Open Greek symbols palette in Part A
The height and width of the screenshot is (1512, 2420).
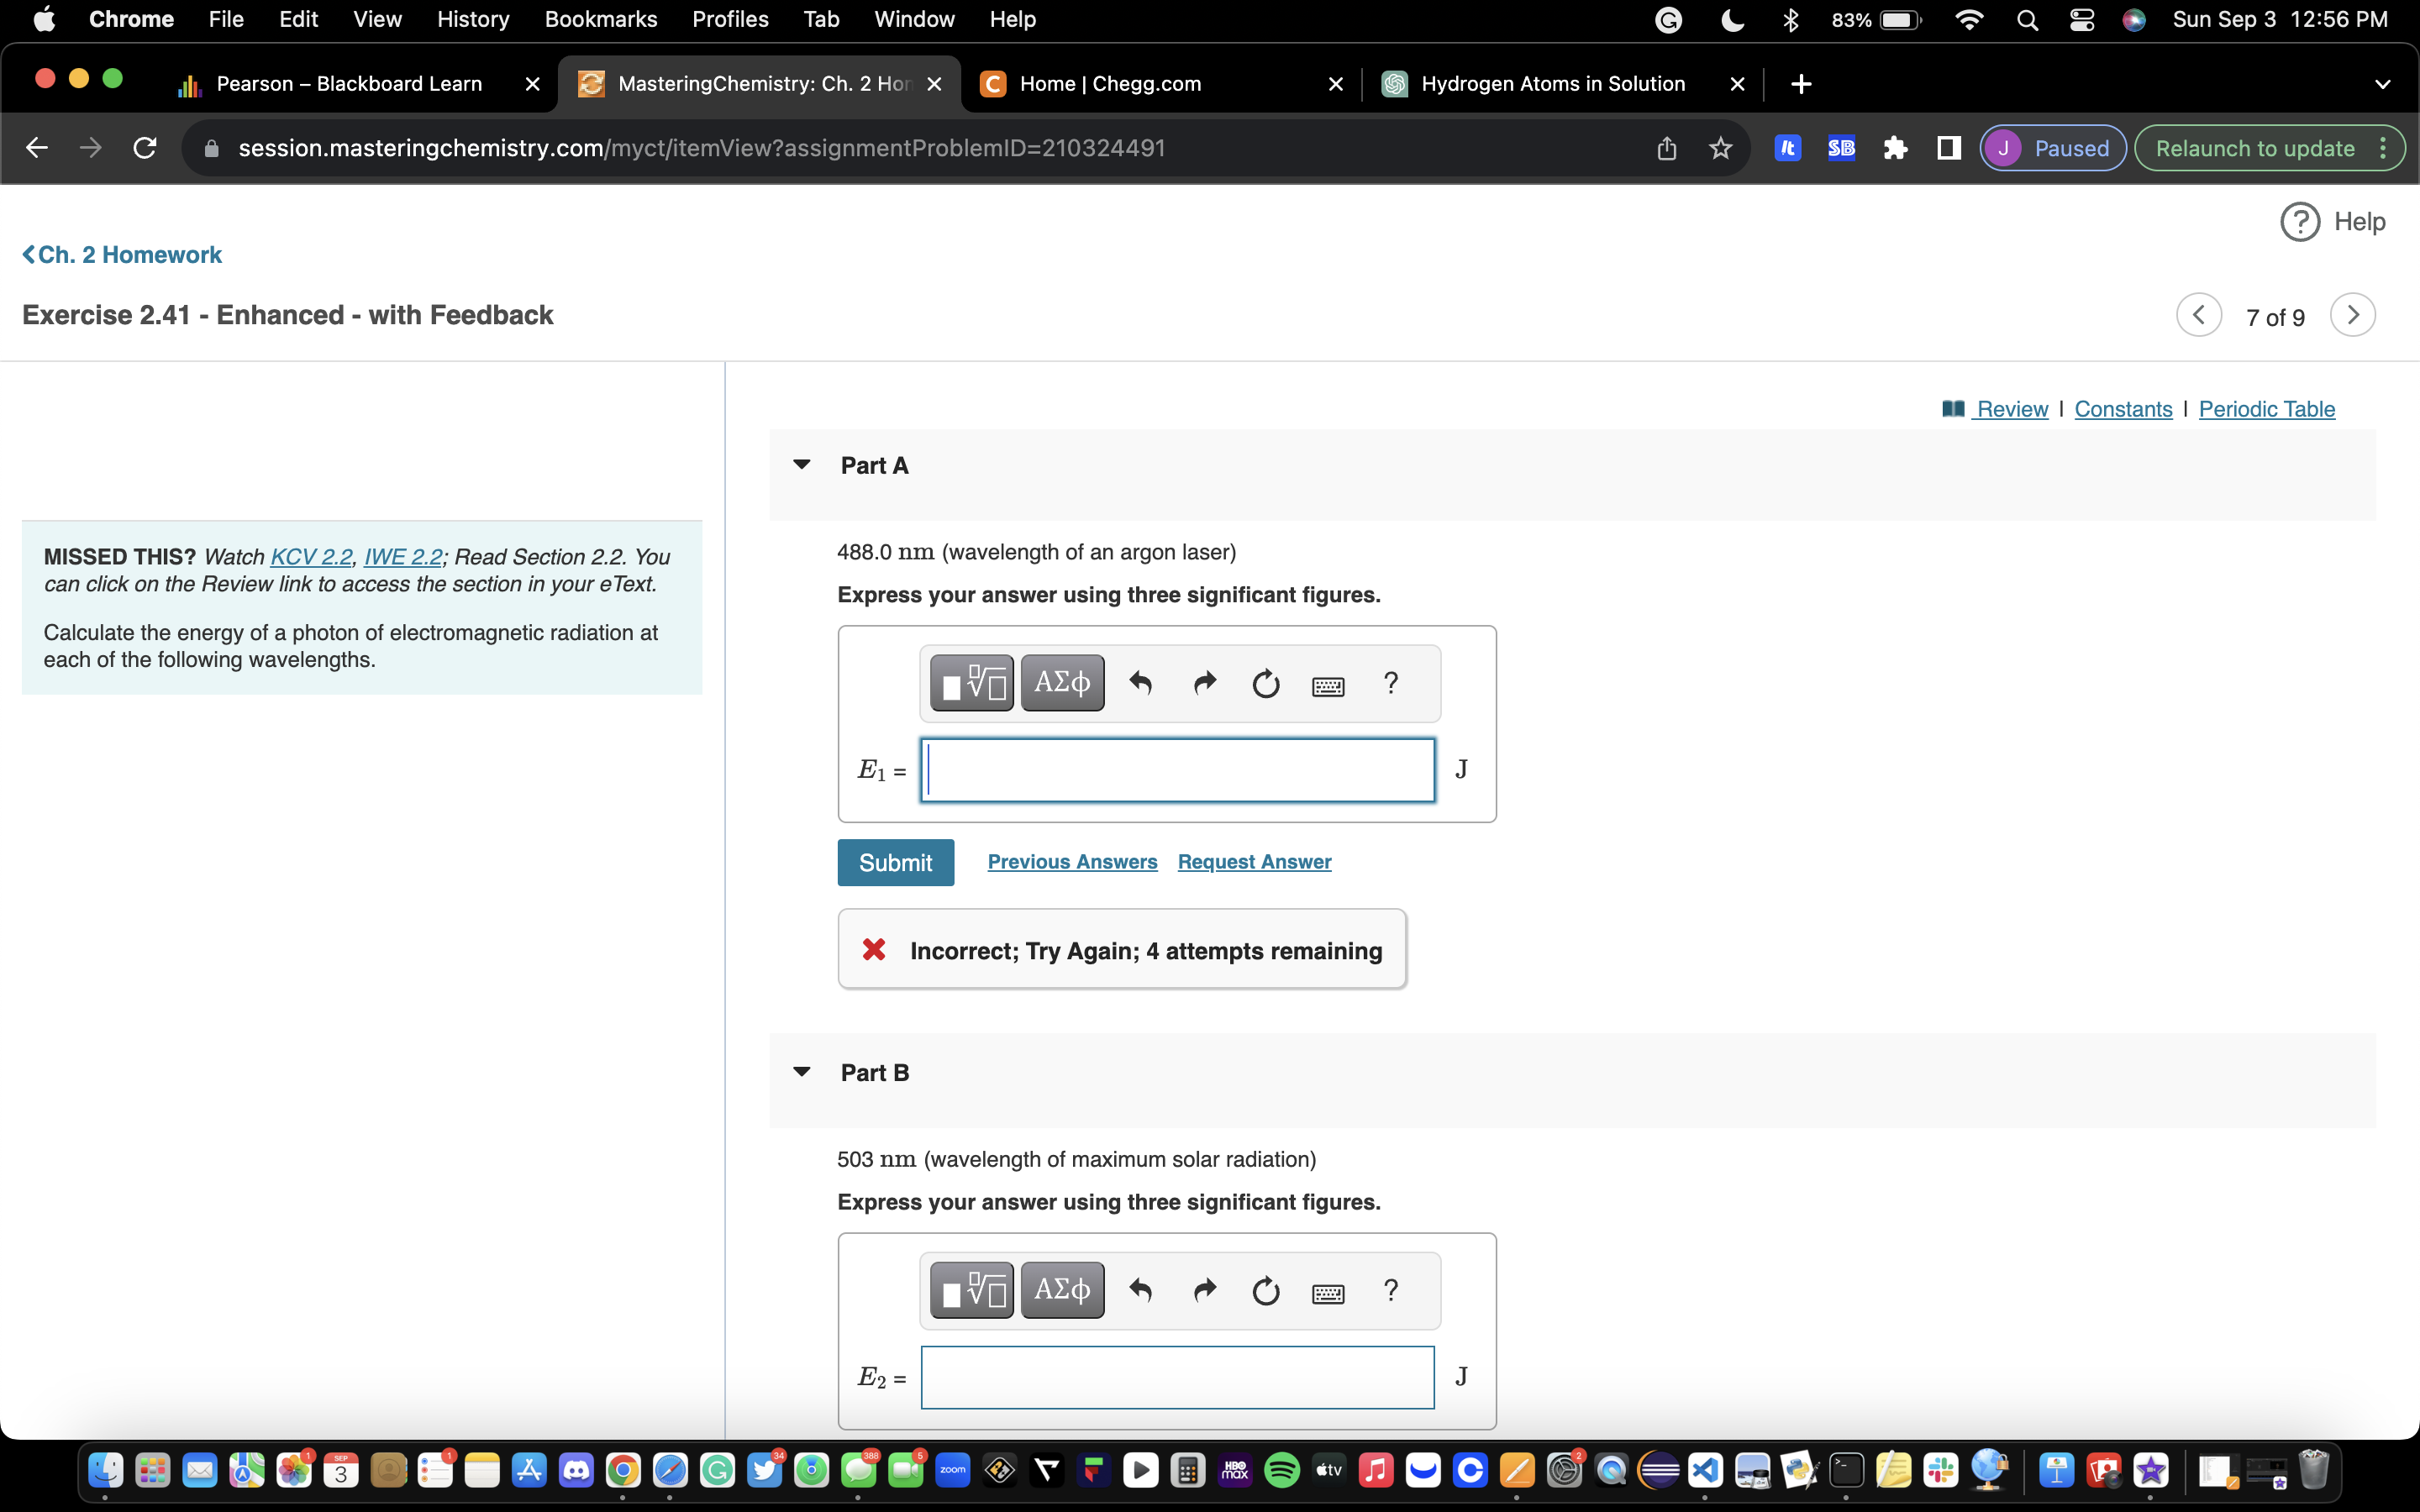coord(1062,683)
